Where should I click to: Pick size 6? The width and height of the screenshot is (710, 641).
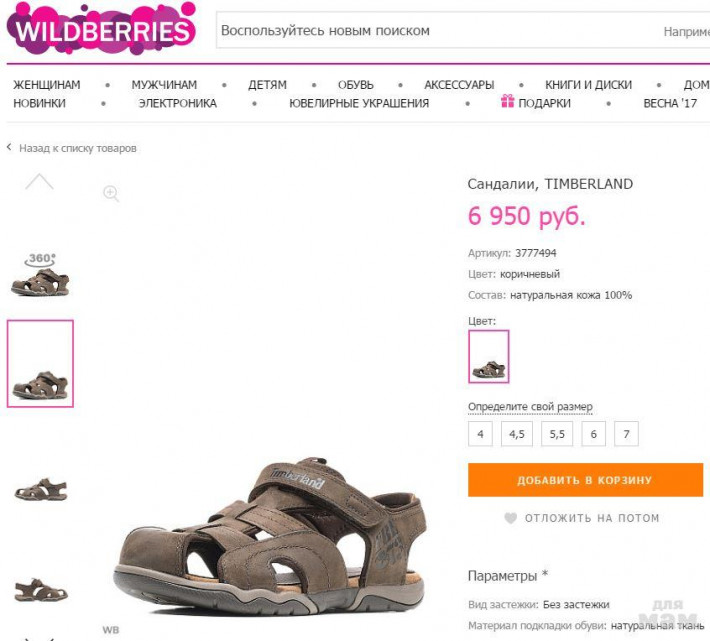point(593,434)
